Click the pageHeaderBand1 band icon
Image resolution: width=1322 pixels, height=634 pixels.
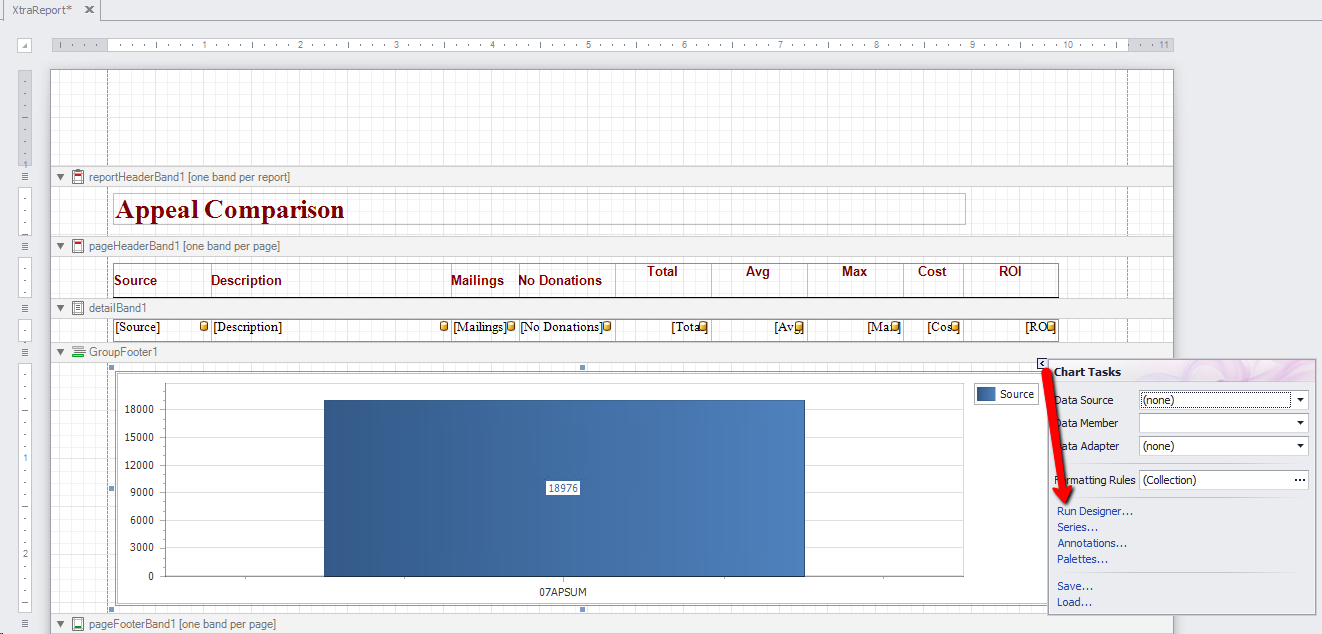[x=78, y=246]
